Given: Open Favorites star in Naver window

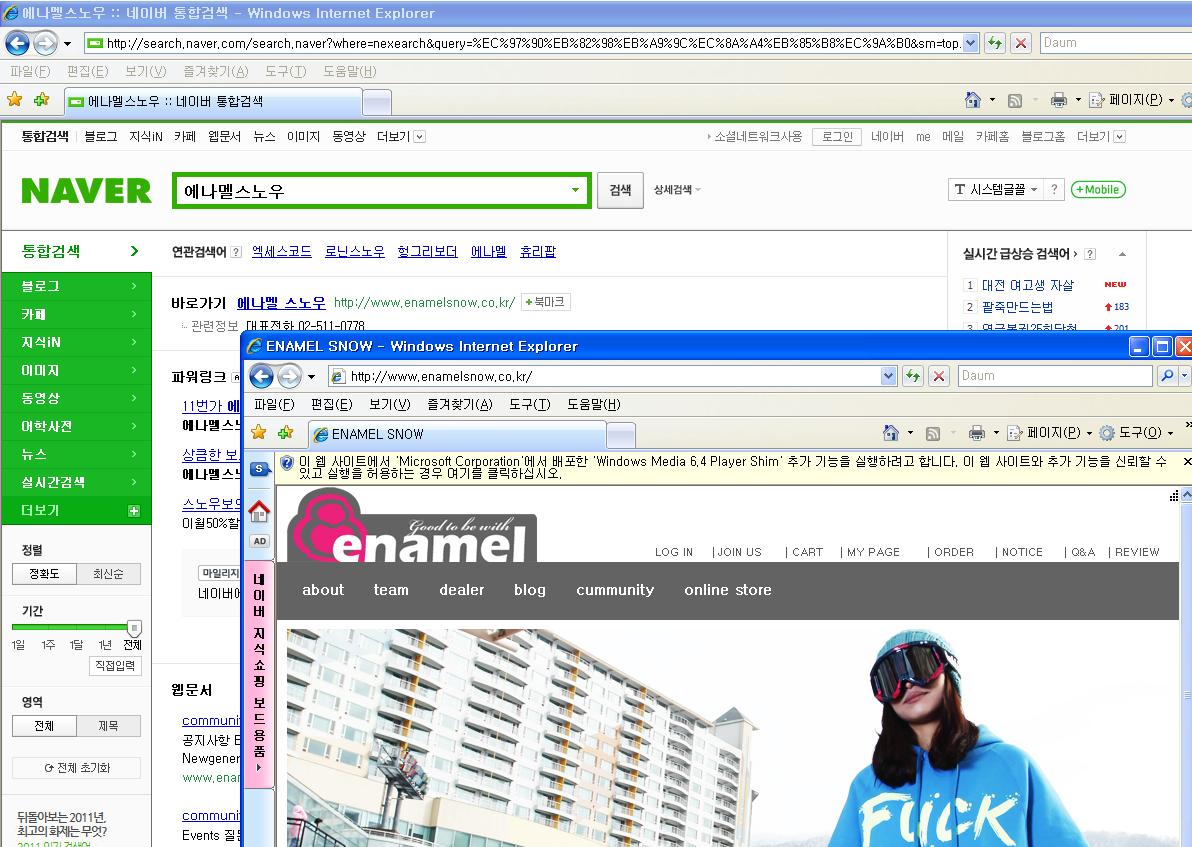Looking at the screenshot, I should [x=14, y=100].
